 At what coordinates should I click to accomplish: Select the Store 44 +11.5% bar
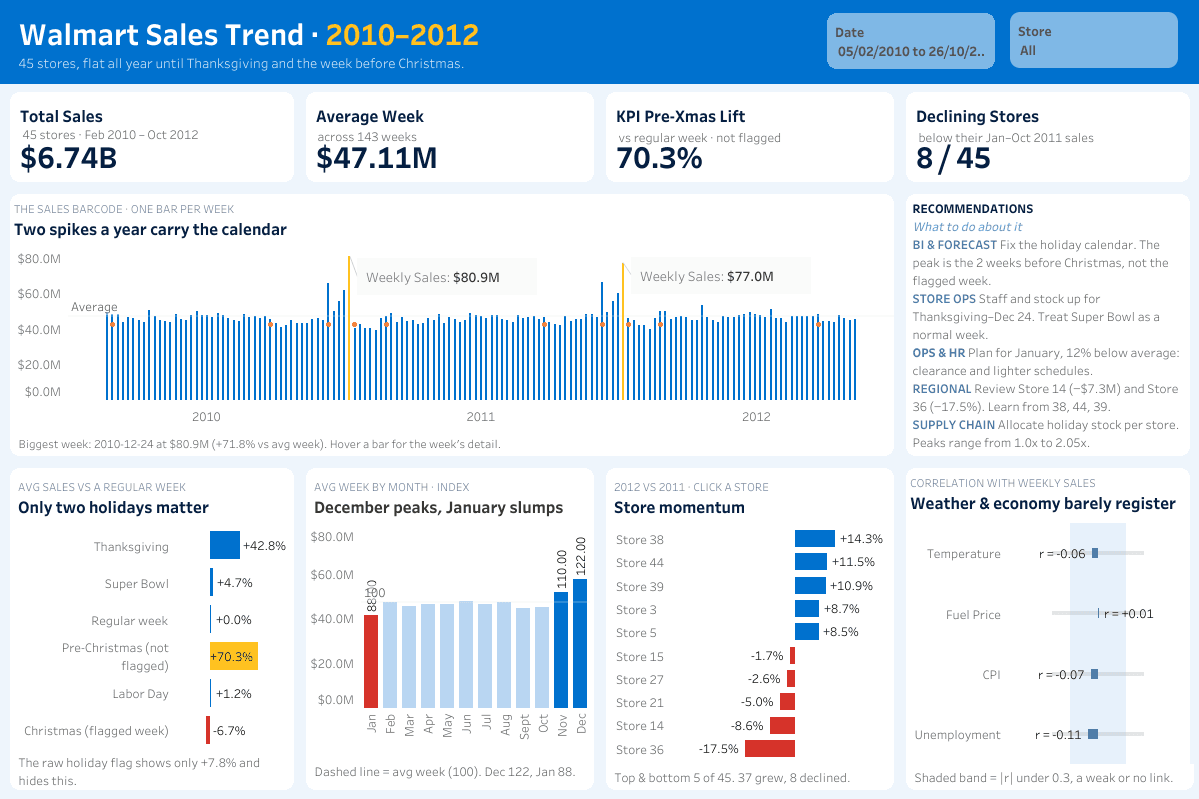[x=811, y=561]
